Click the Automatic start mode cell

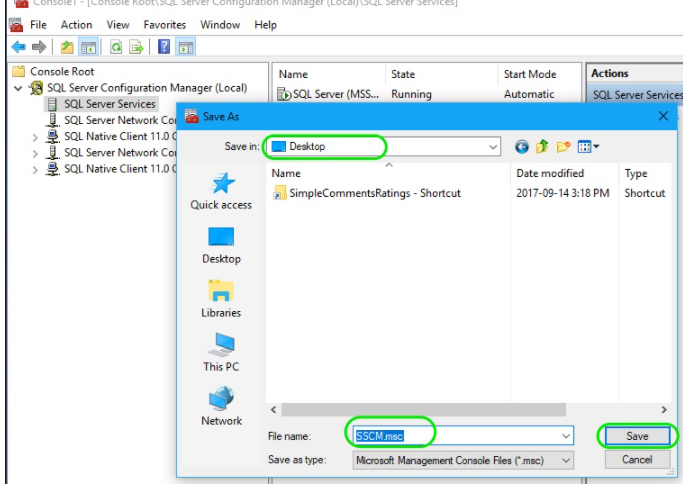click(529, 94)
